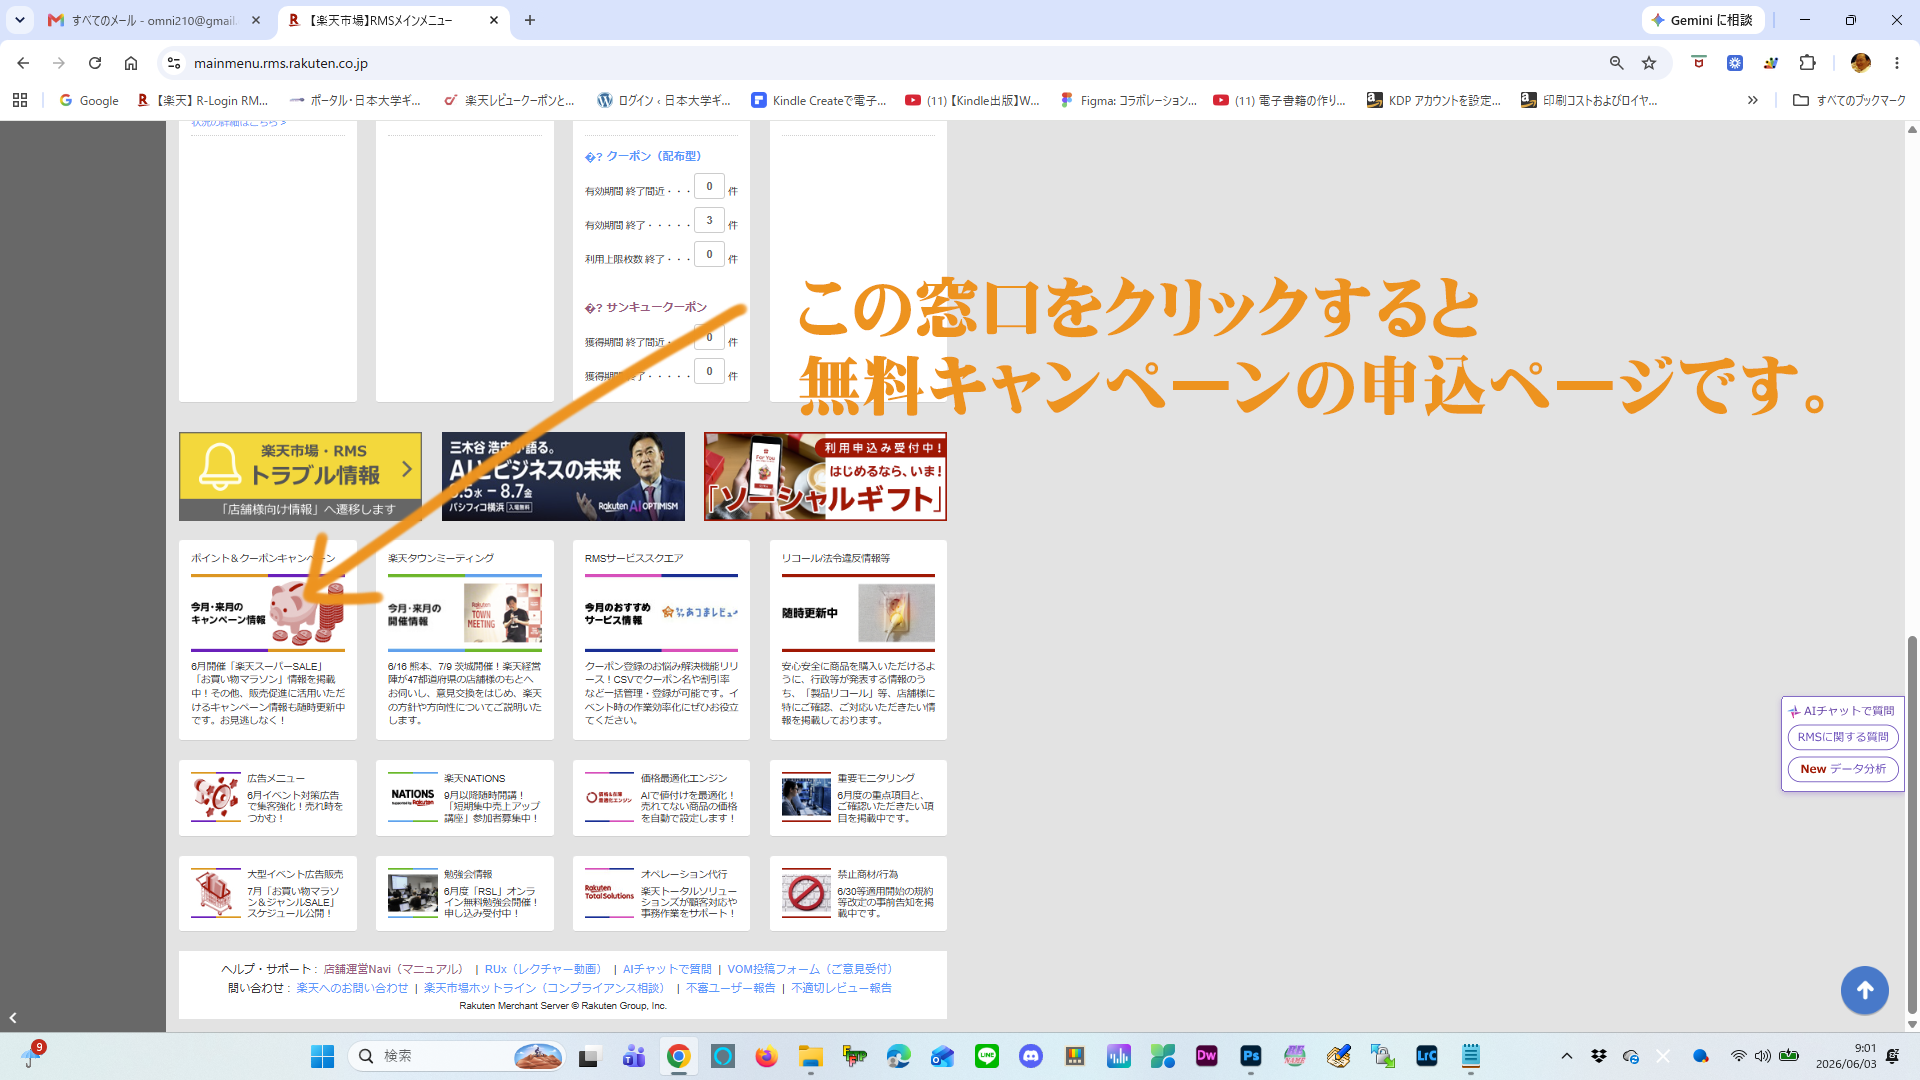This screenshot has height=1080, width=1920.
Task: Click the taskbar clock showing 9:01
Action: click(1845, 1056)
